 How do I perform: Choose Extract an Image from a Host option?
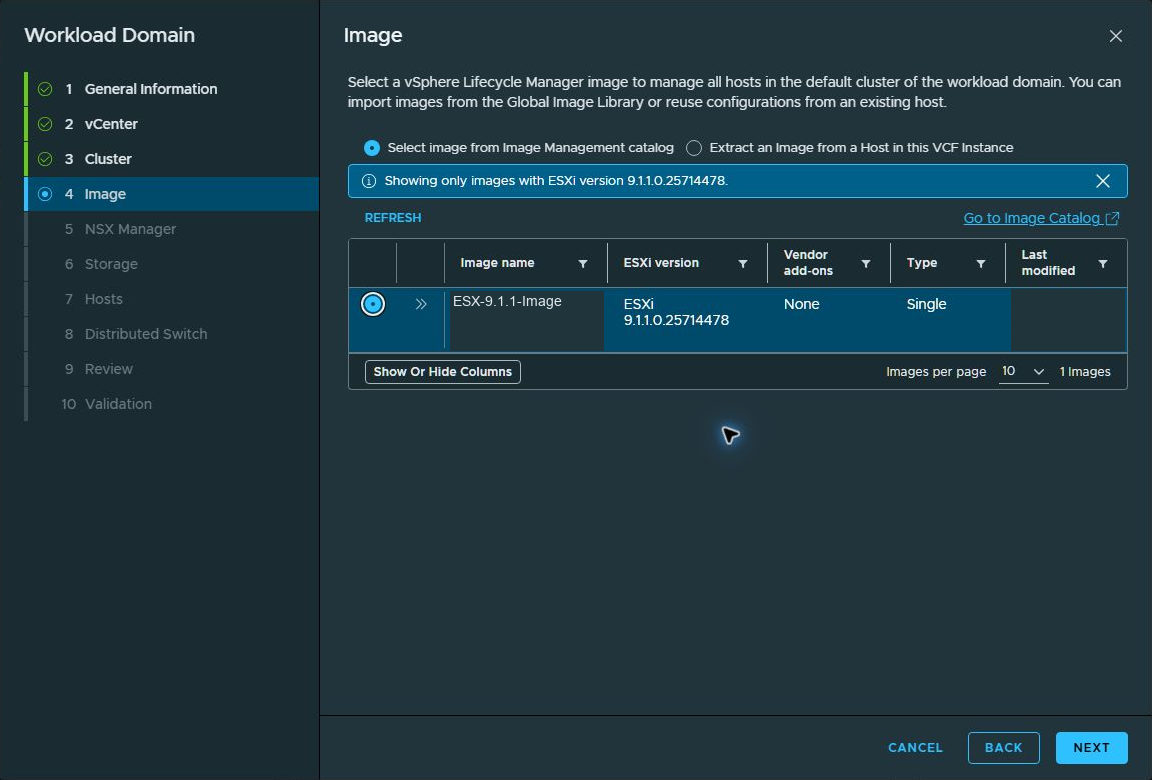694,148
